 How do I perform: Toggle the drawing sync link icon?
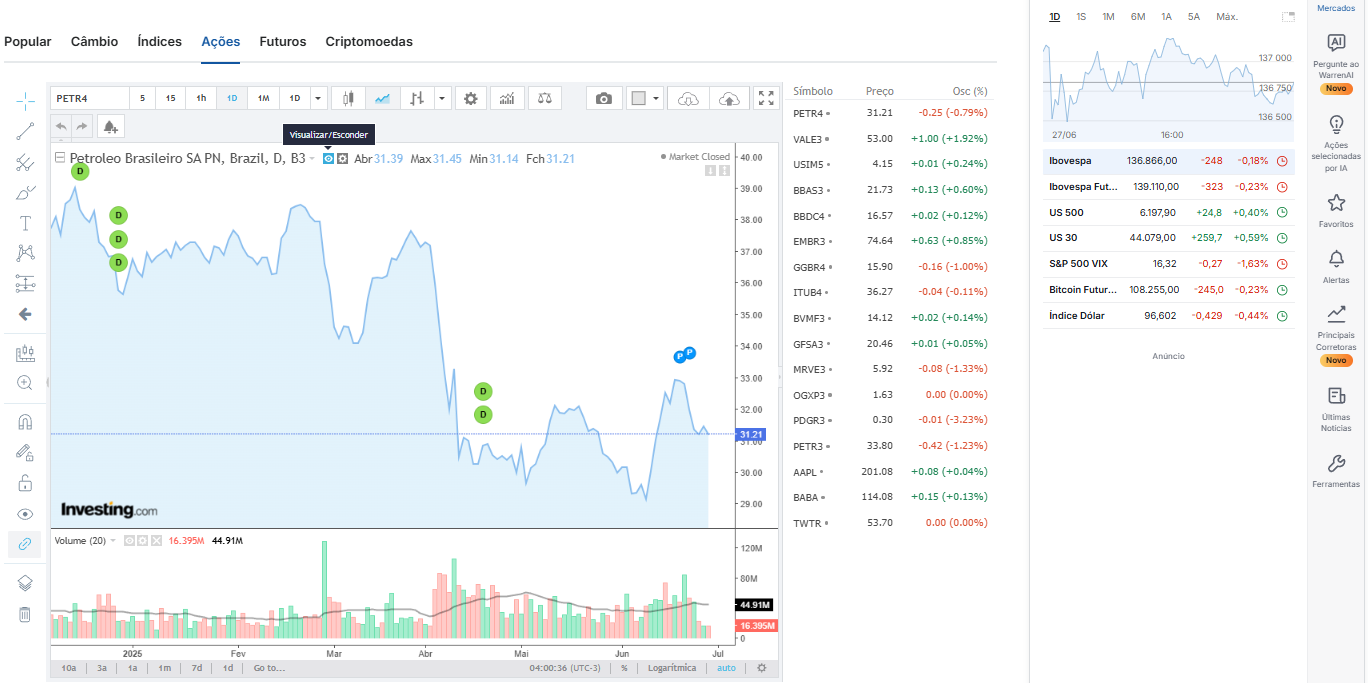point(25,544)
